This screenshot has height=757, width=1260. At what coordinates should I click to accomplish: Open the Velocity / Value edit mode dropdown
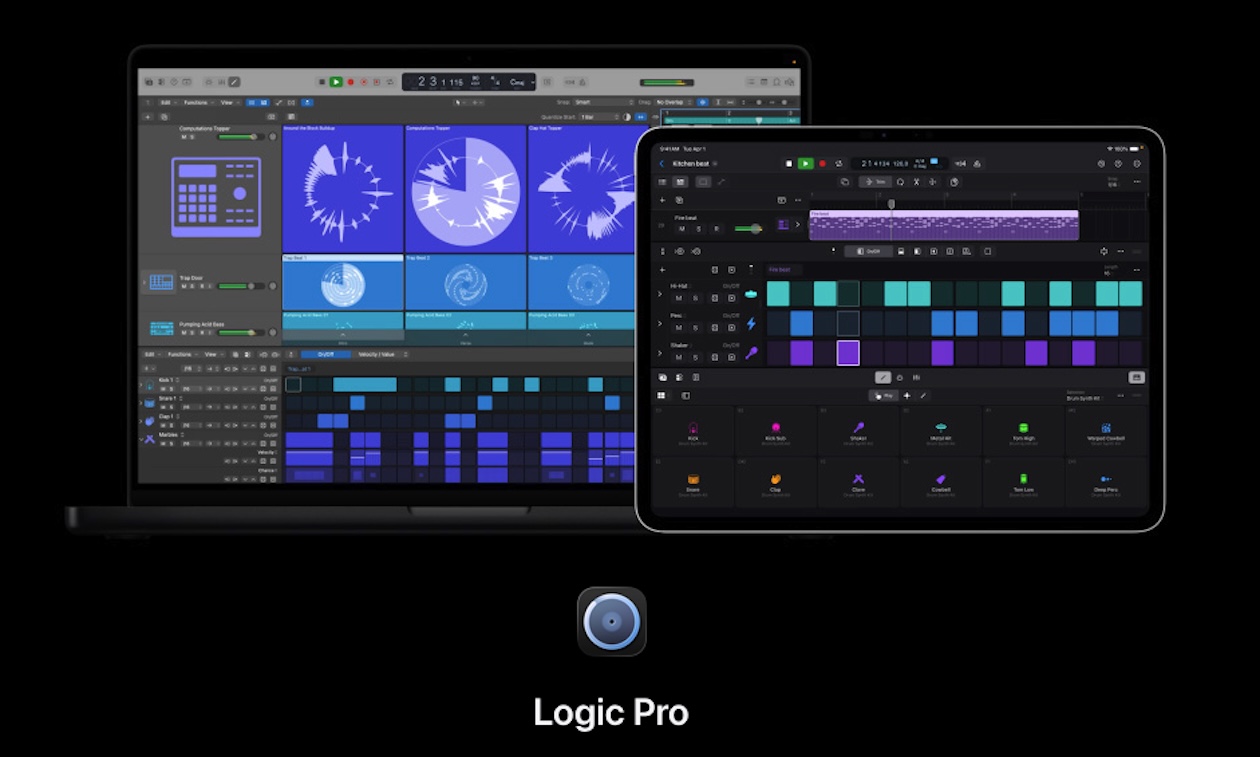[383, 354]
